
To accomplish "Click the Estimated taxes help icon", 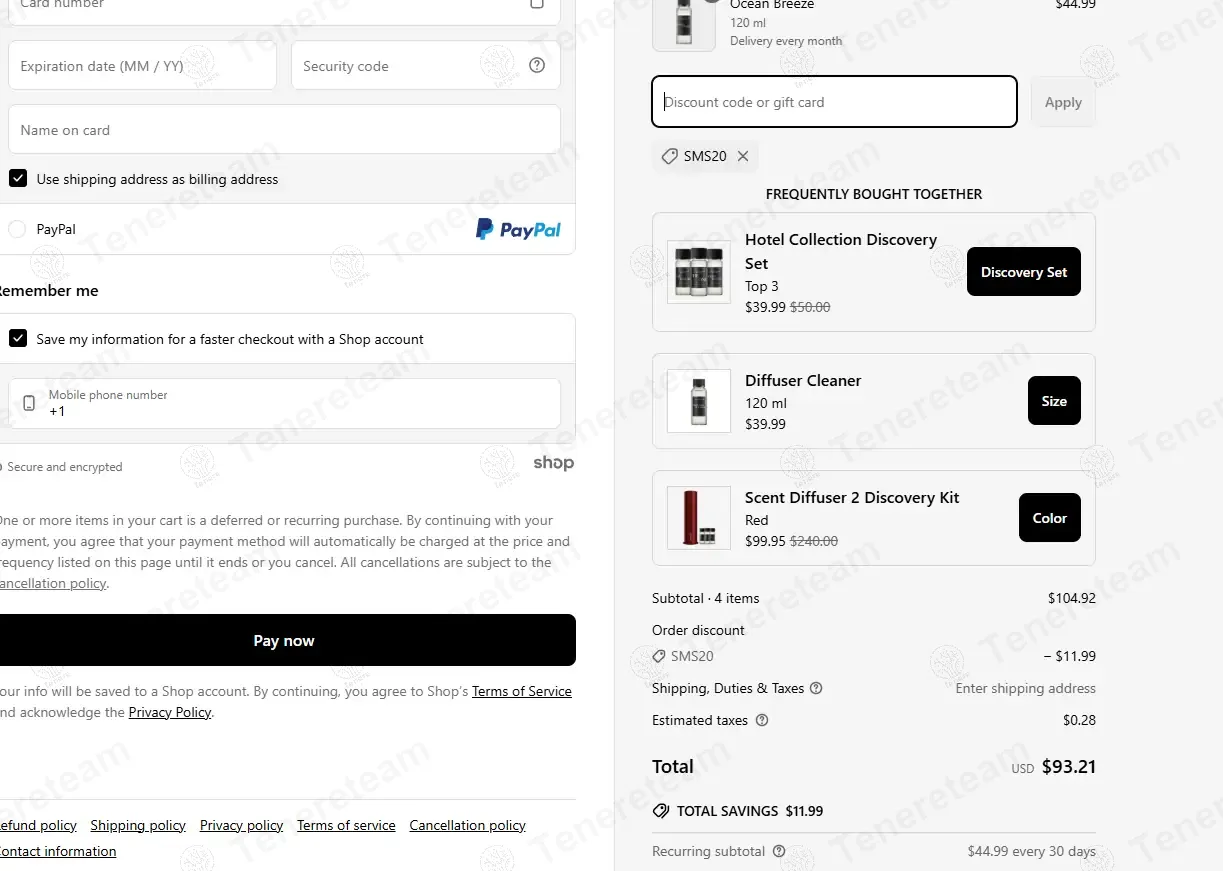I will 762,720.
